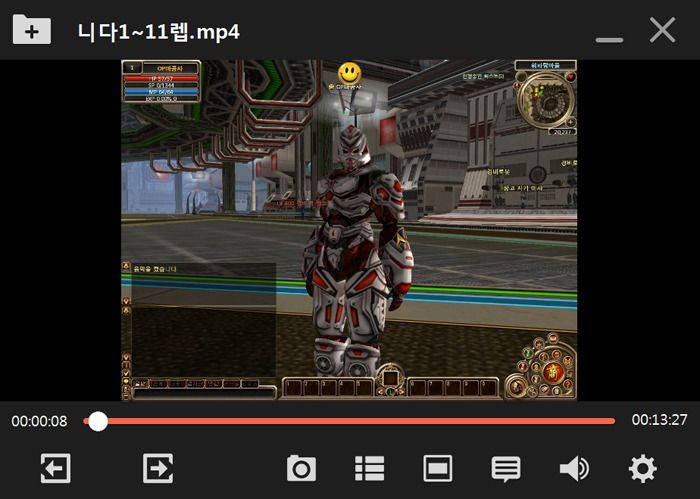700x499 pixels.
Task: Change the screen size mode icon
Action: click(x=438, y=468)
